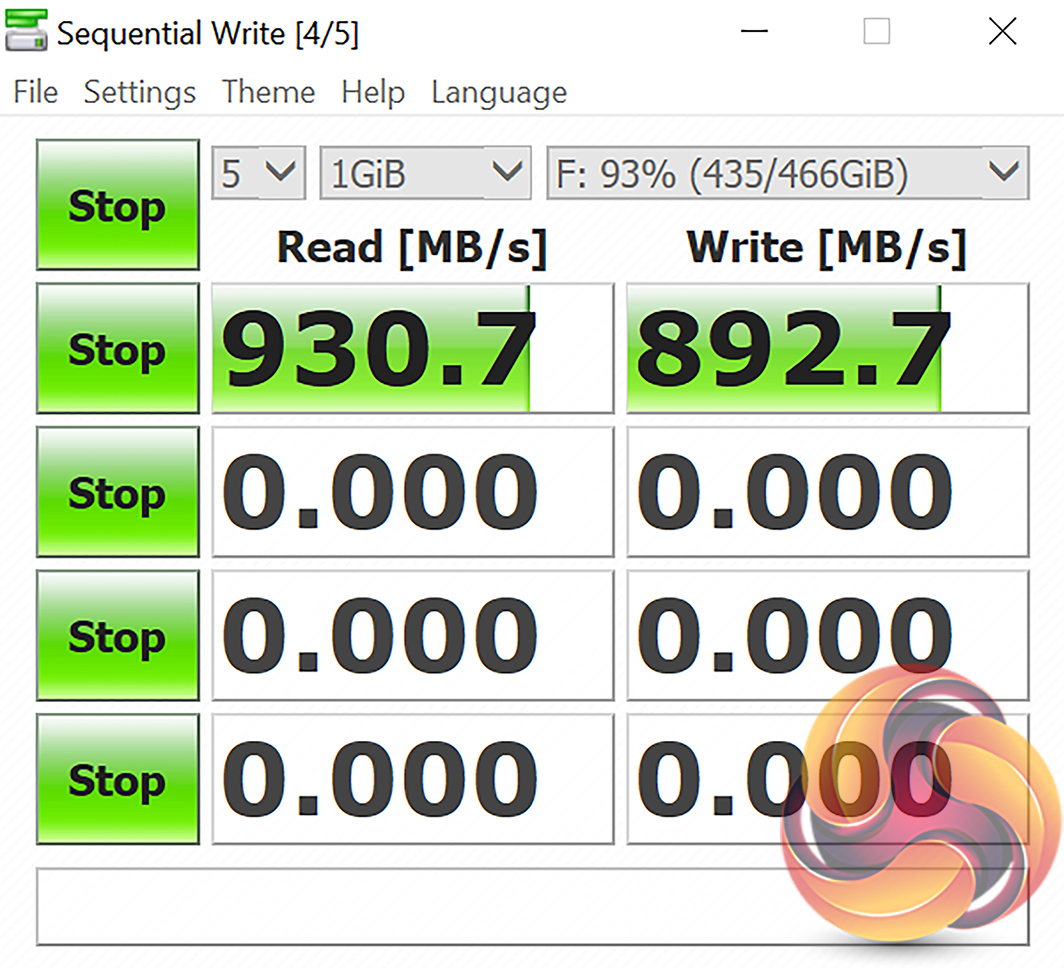Image resolution: width=1064 pixels, height=968 pixels.
Task: Open the Settings menu
Action: click(140, 93)
